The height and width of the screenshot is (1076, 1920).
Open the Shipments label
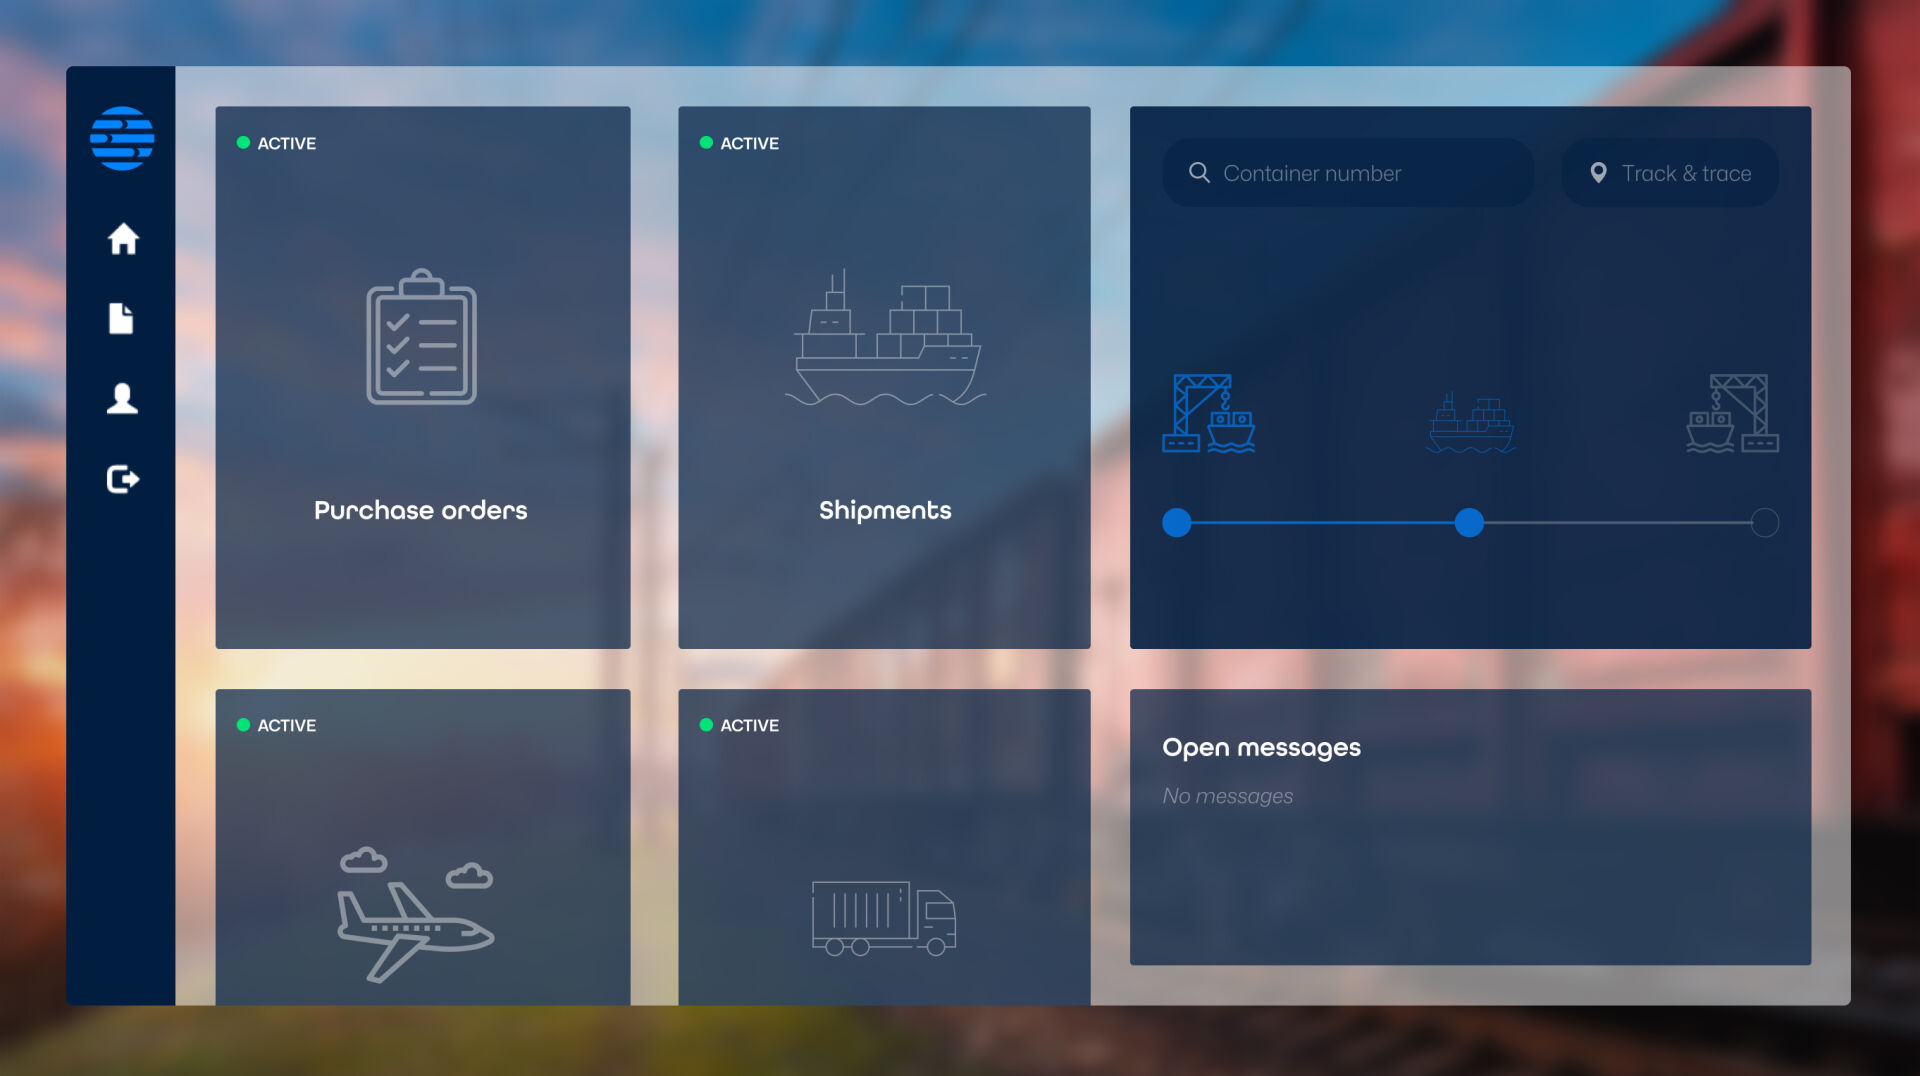point(885,510)
